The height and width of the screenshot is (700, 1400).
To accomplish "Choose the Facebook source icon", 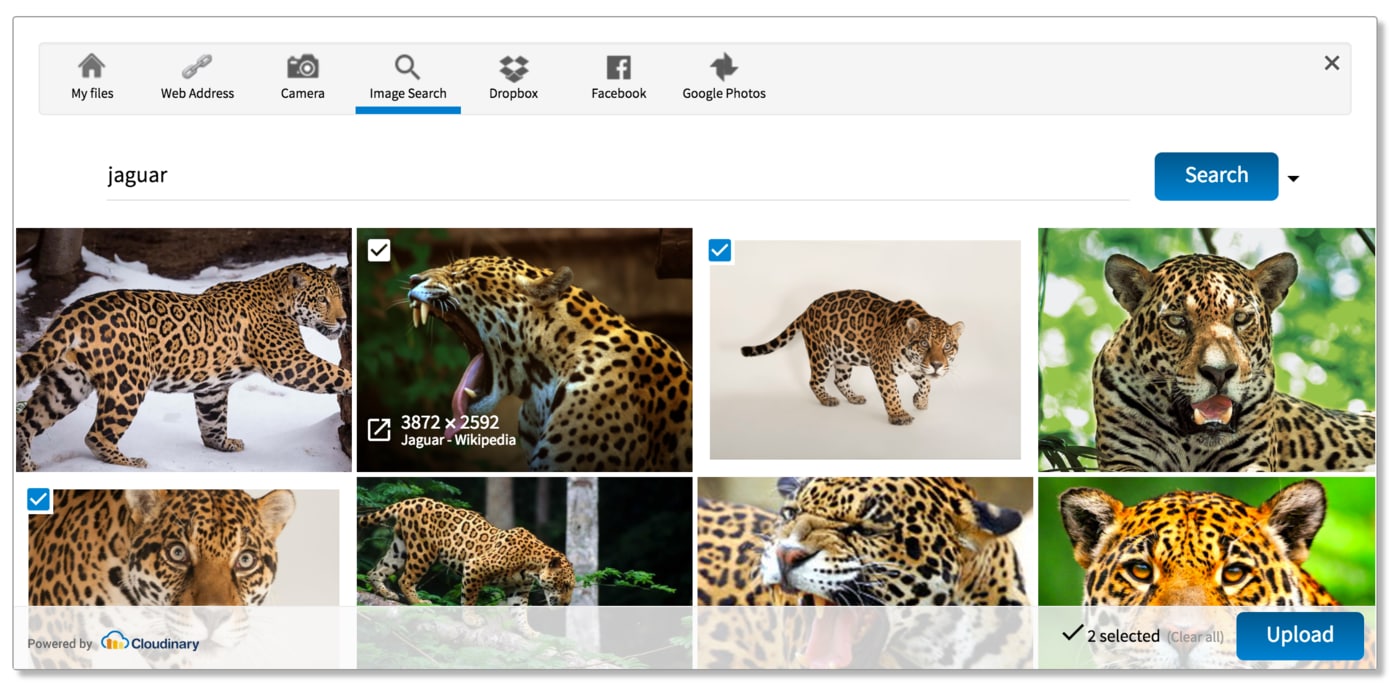I will tap(618, 68).
